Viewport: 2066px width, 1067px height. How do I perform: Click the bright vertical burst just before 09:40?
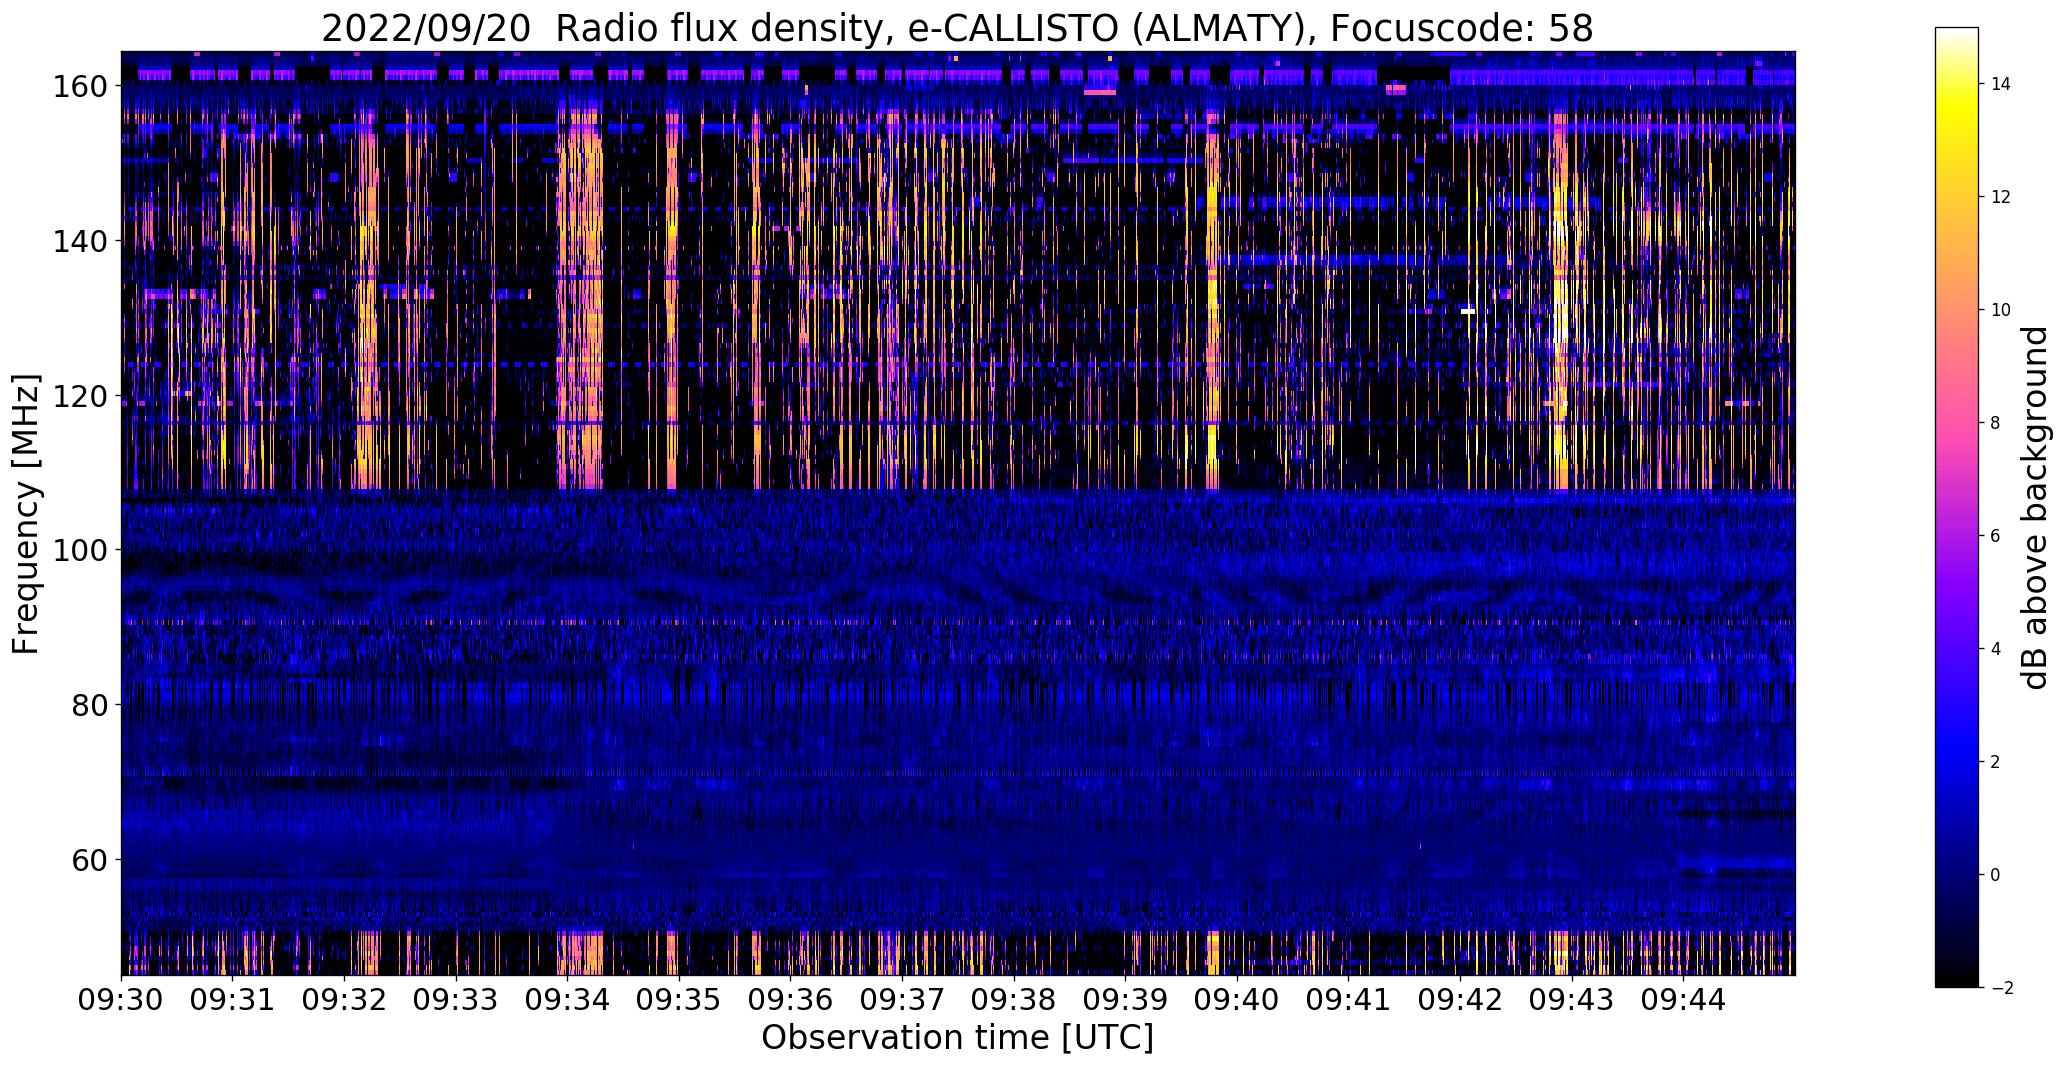click(1212, 300)
